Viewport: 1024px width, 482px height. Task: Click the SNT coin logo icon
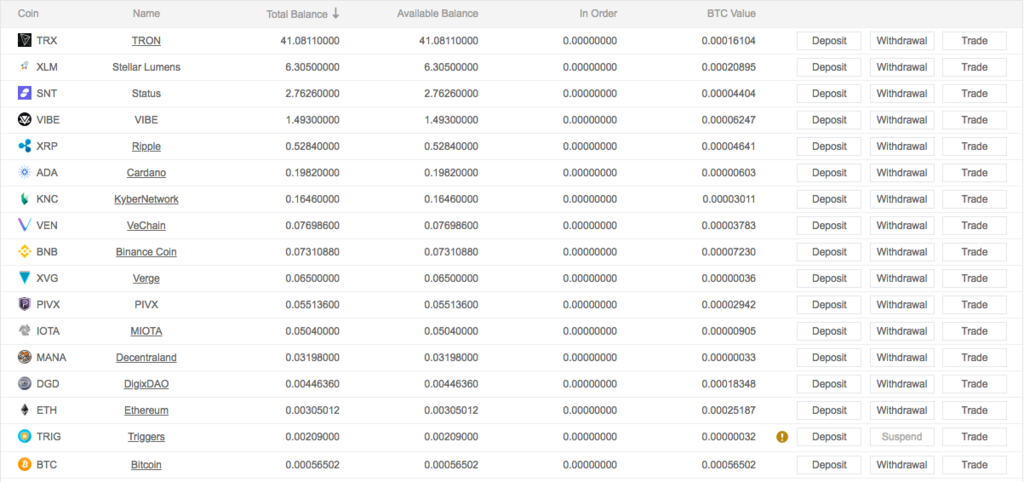[x=25, y=93]
